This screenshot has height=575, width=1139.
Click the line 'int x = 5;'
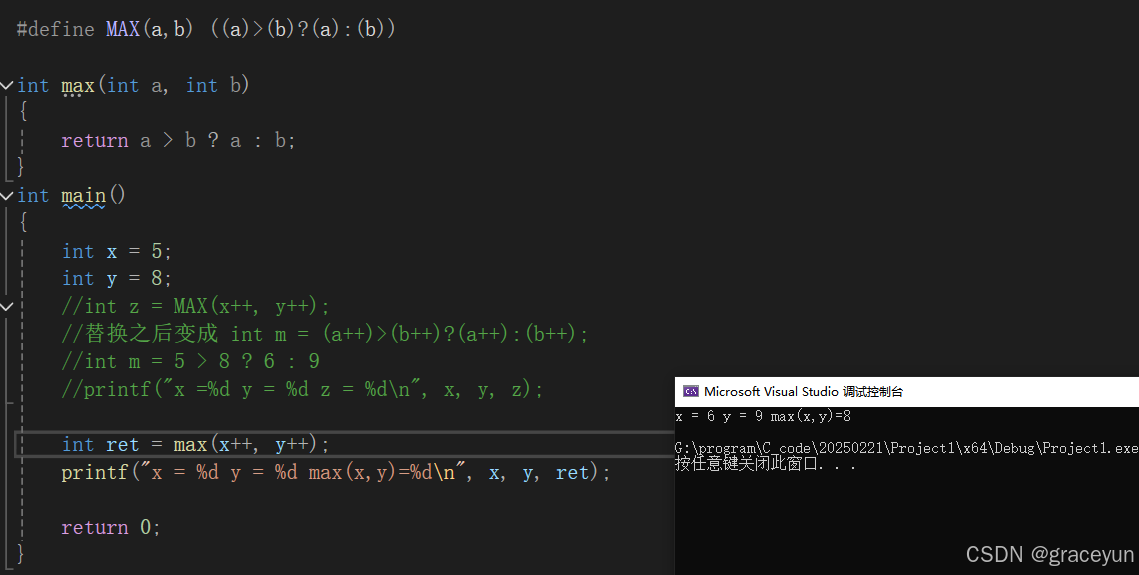click(x=117, y=251)
